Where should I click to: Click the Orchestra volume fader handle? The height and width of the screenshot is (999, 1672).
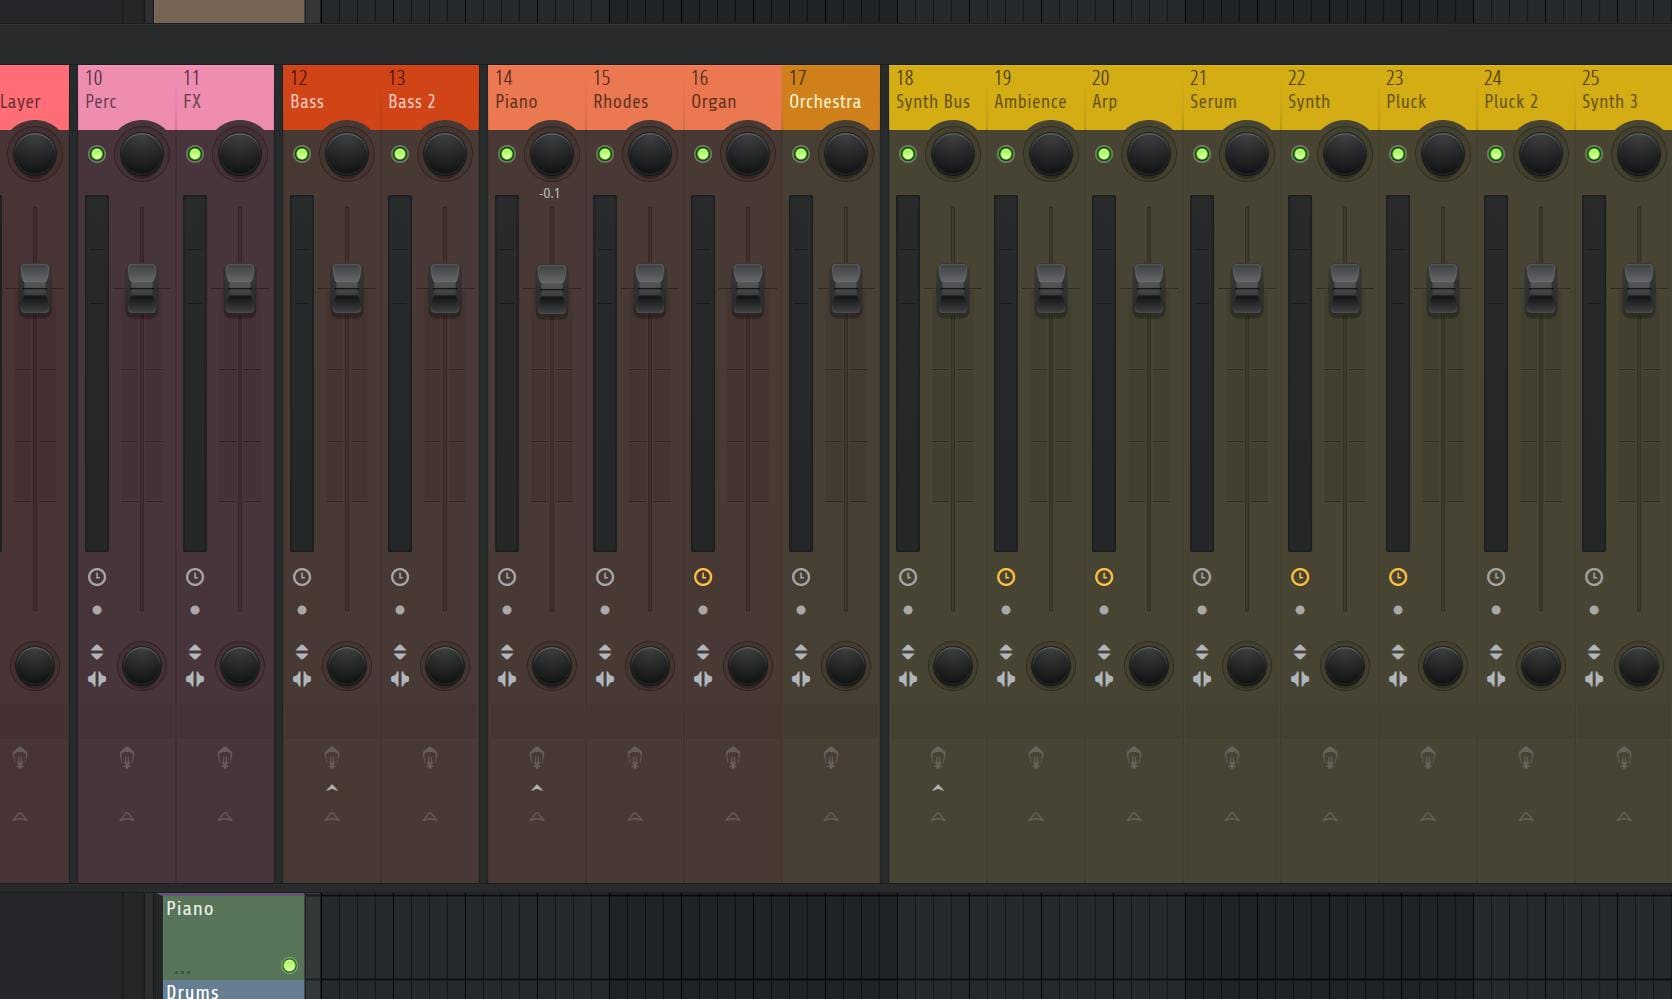(846, 289)
